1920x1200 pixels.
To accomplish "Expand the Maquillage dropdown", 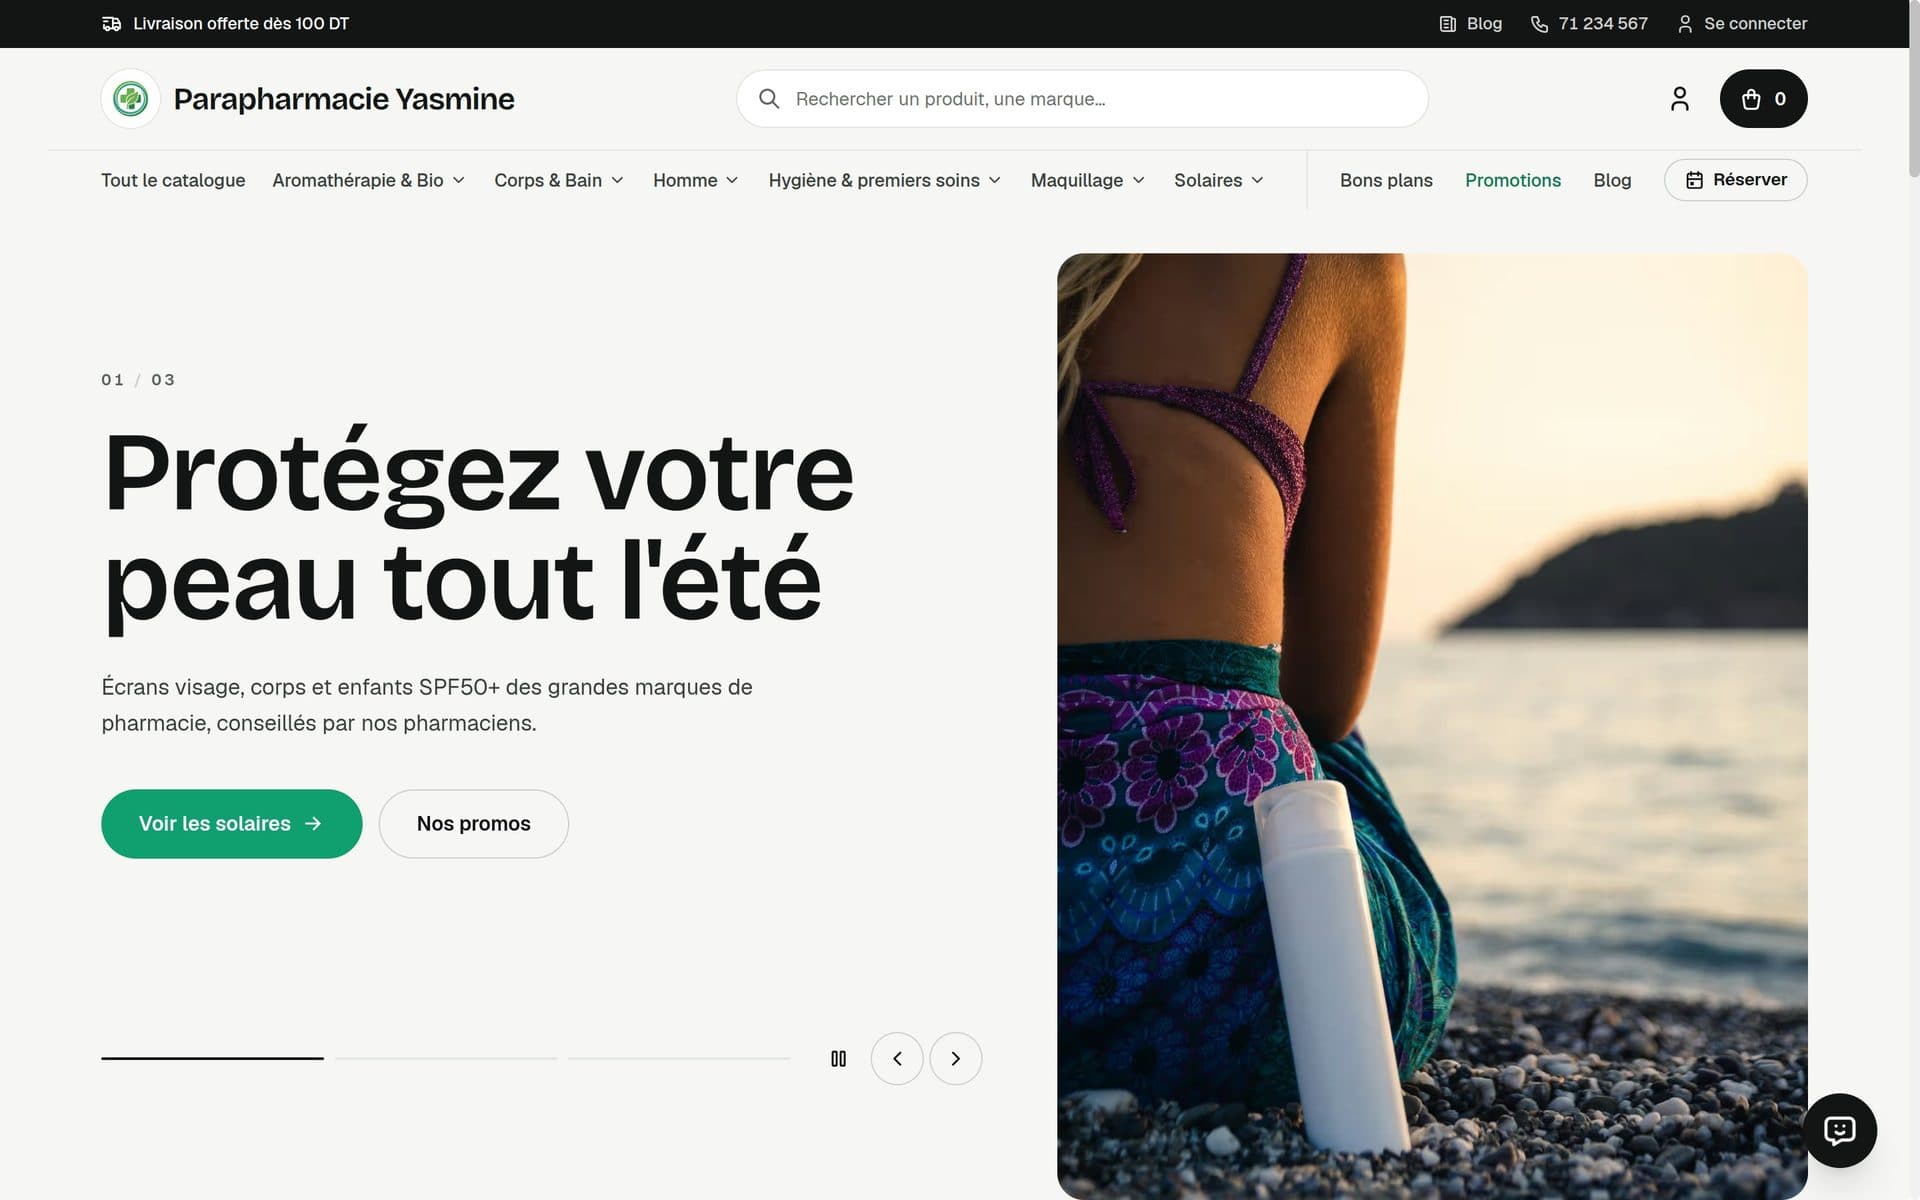I will pos(1088,180).
